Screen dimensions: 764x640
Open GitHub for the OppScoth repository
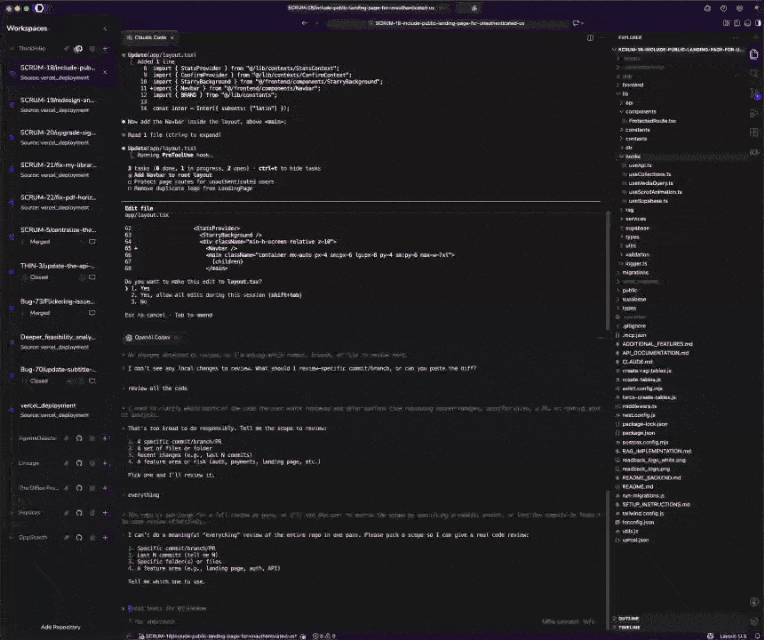[79, 537]
